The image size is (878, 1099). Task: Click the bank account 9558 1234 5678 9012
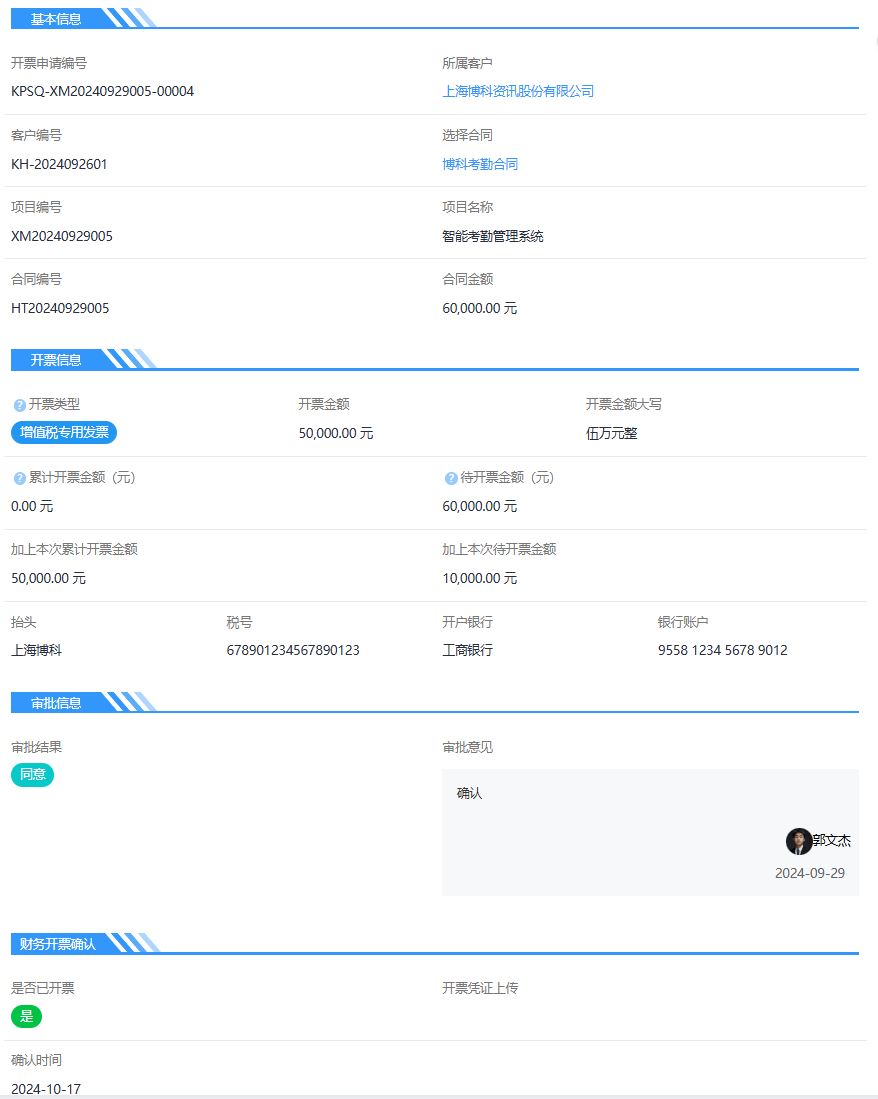pyautogui.click(x=722, y=650)
